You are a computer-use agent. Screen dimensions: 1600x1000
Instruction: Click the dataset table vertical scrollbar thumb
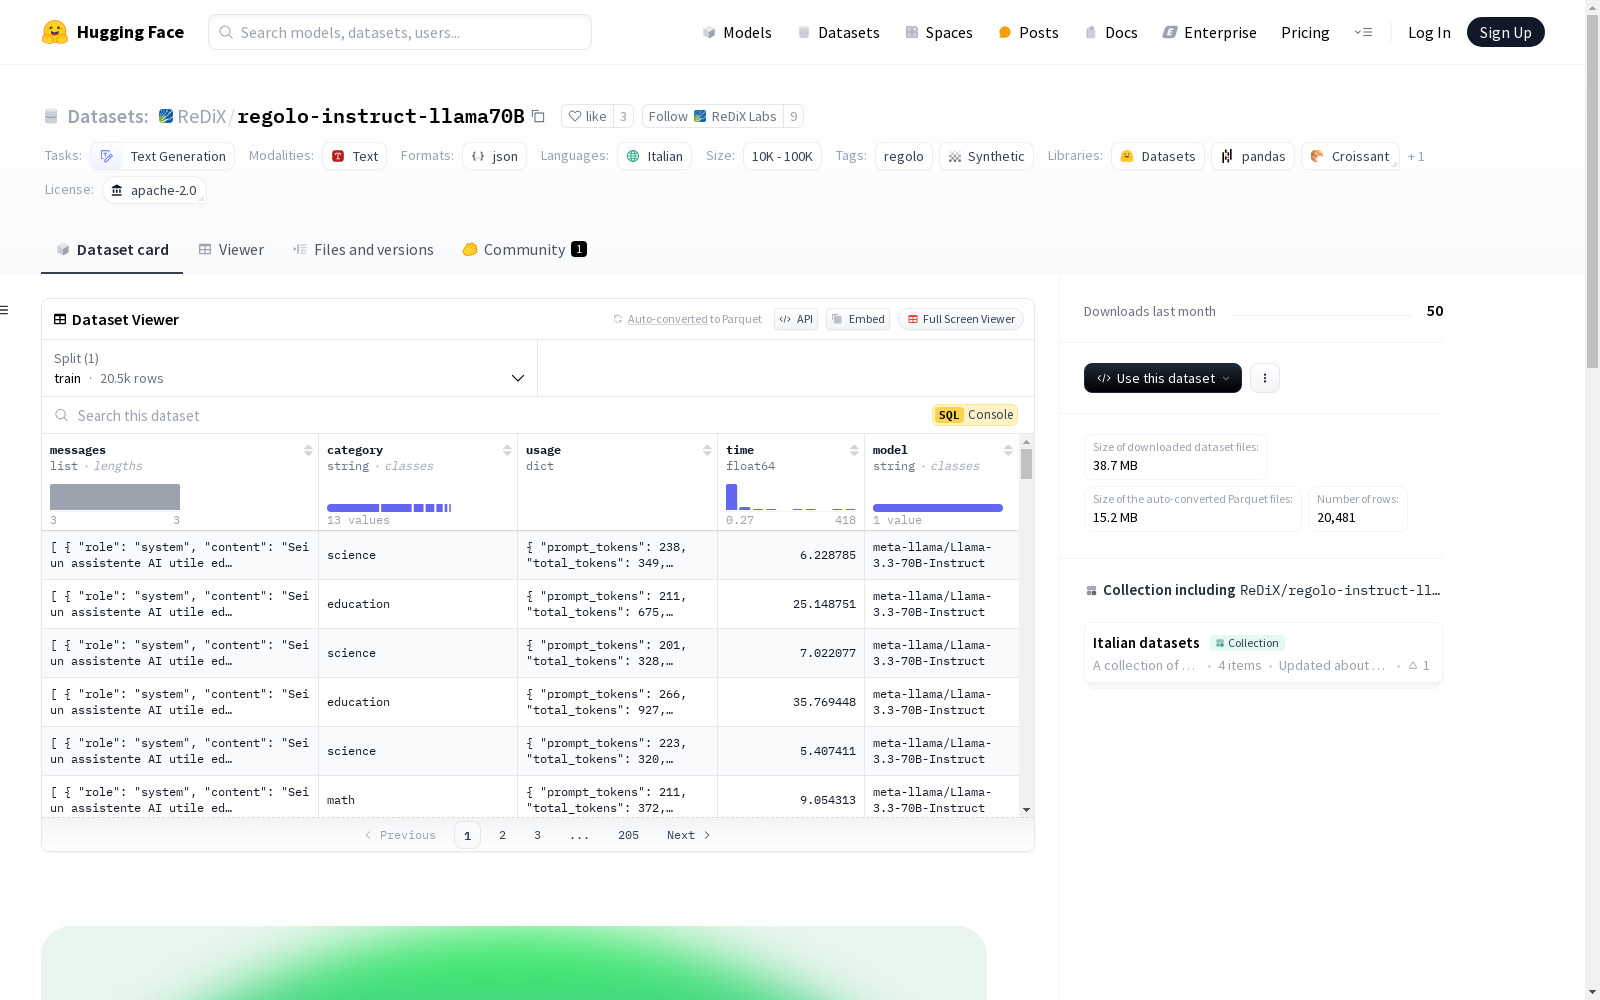click(1026, 464)
